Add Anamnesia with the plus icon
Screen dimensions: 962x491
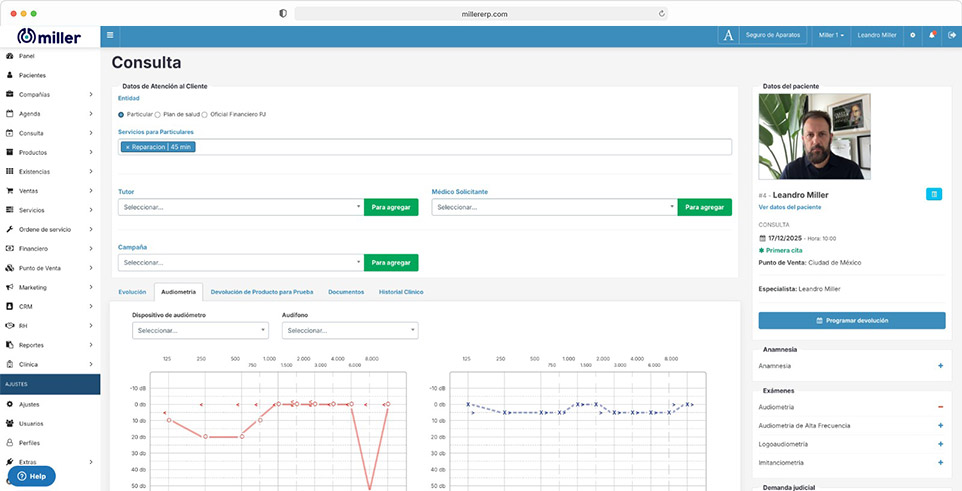pyautogui.click(x=941, y=366)
